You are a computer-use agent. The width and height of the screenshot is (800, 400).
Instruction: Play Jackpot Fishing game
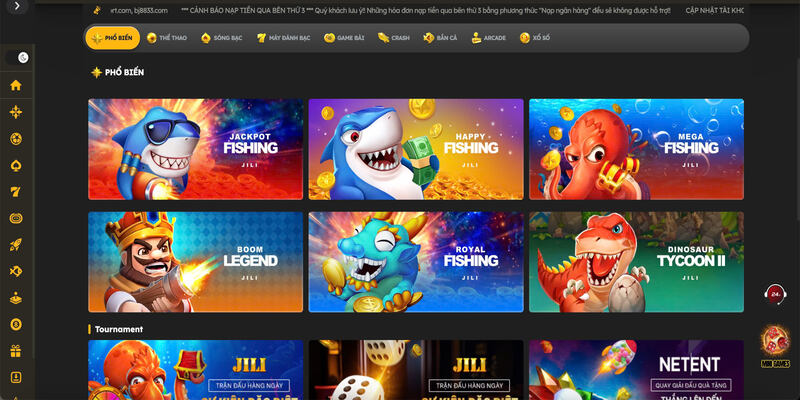coord(195,149)
